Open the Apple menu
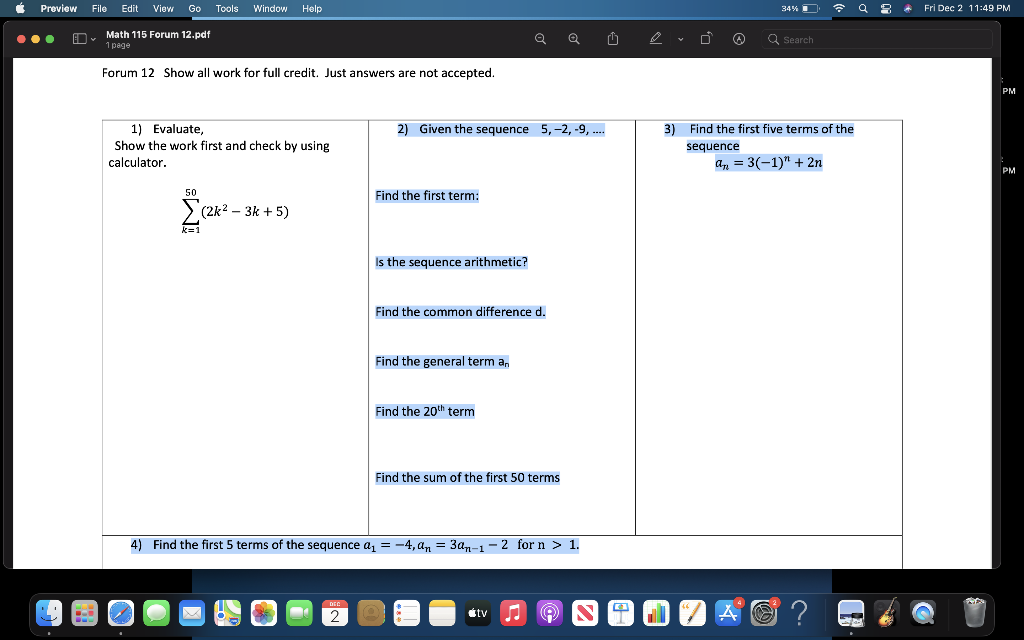This screenshot has height=640, width=1024. pyautogui.click(x=20, y=8)
